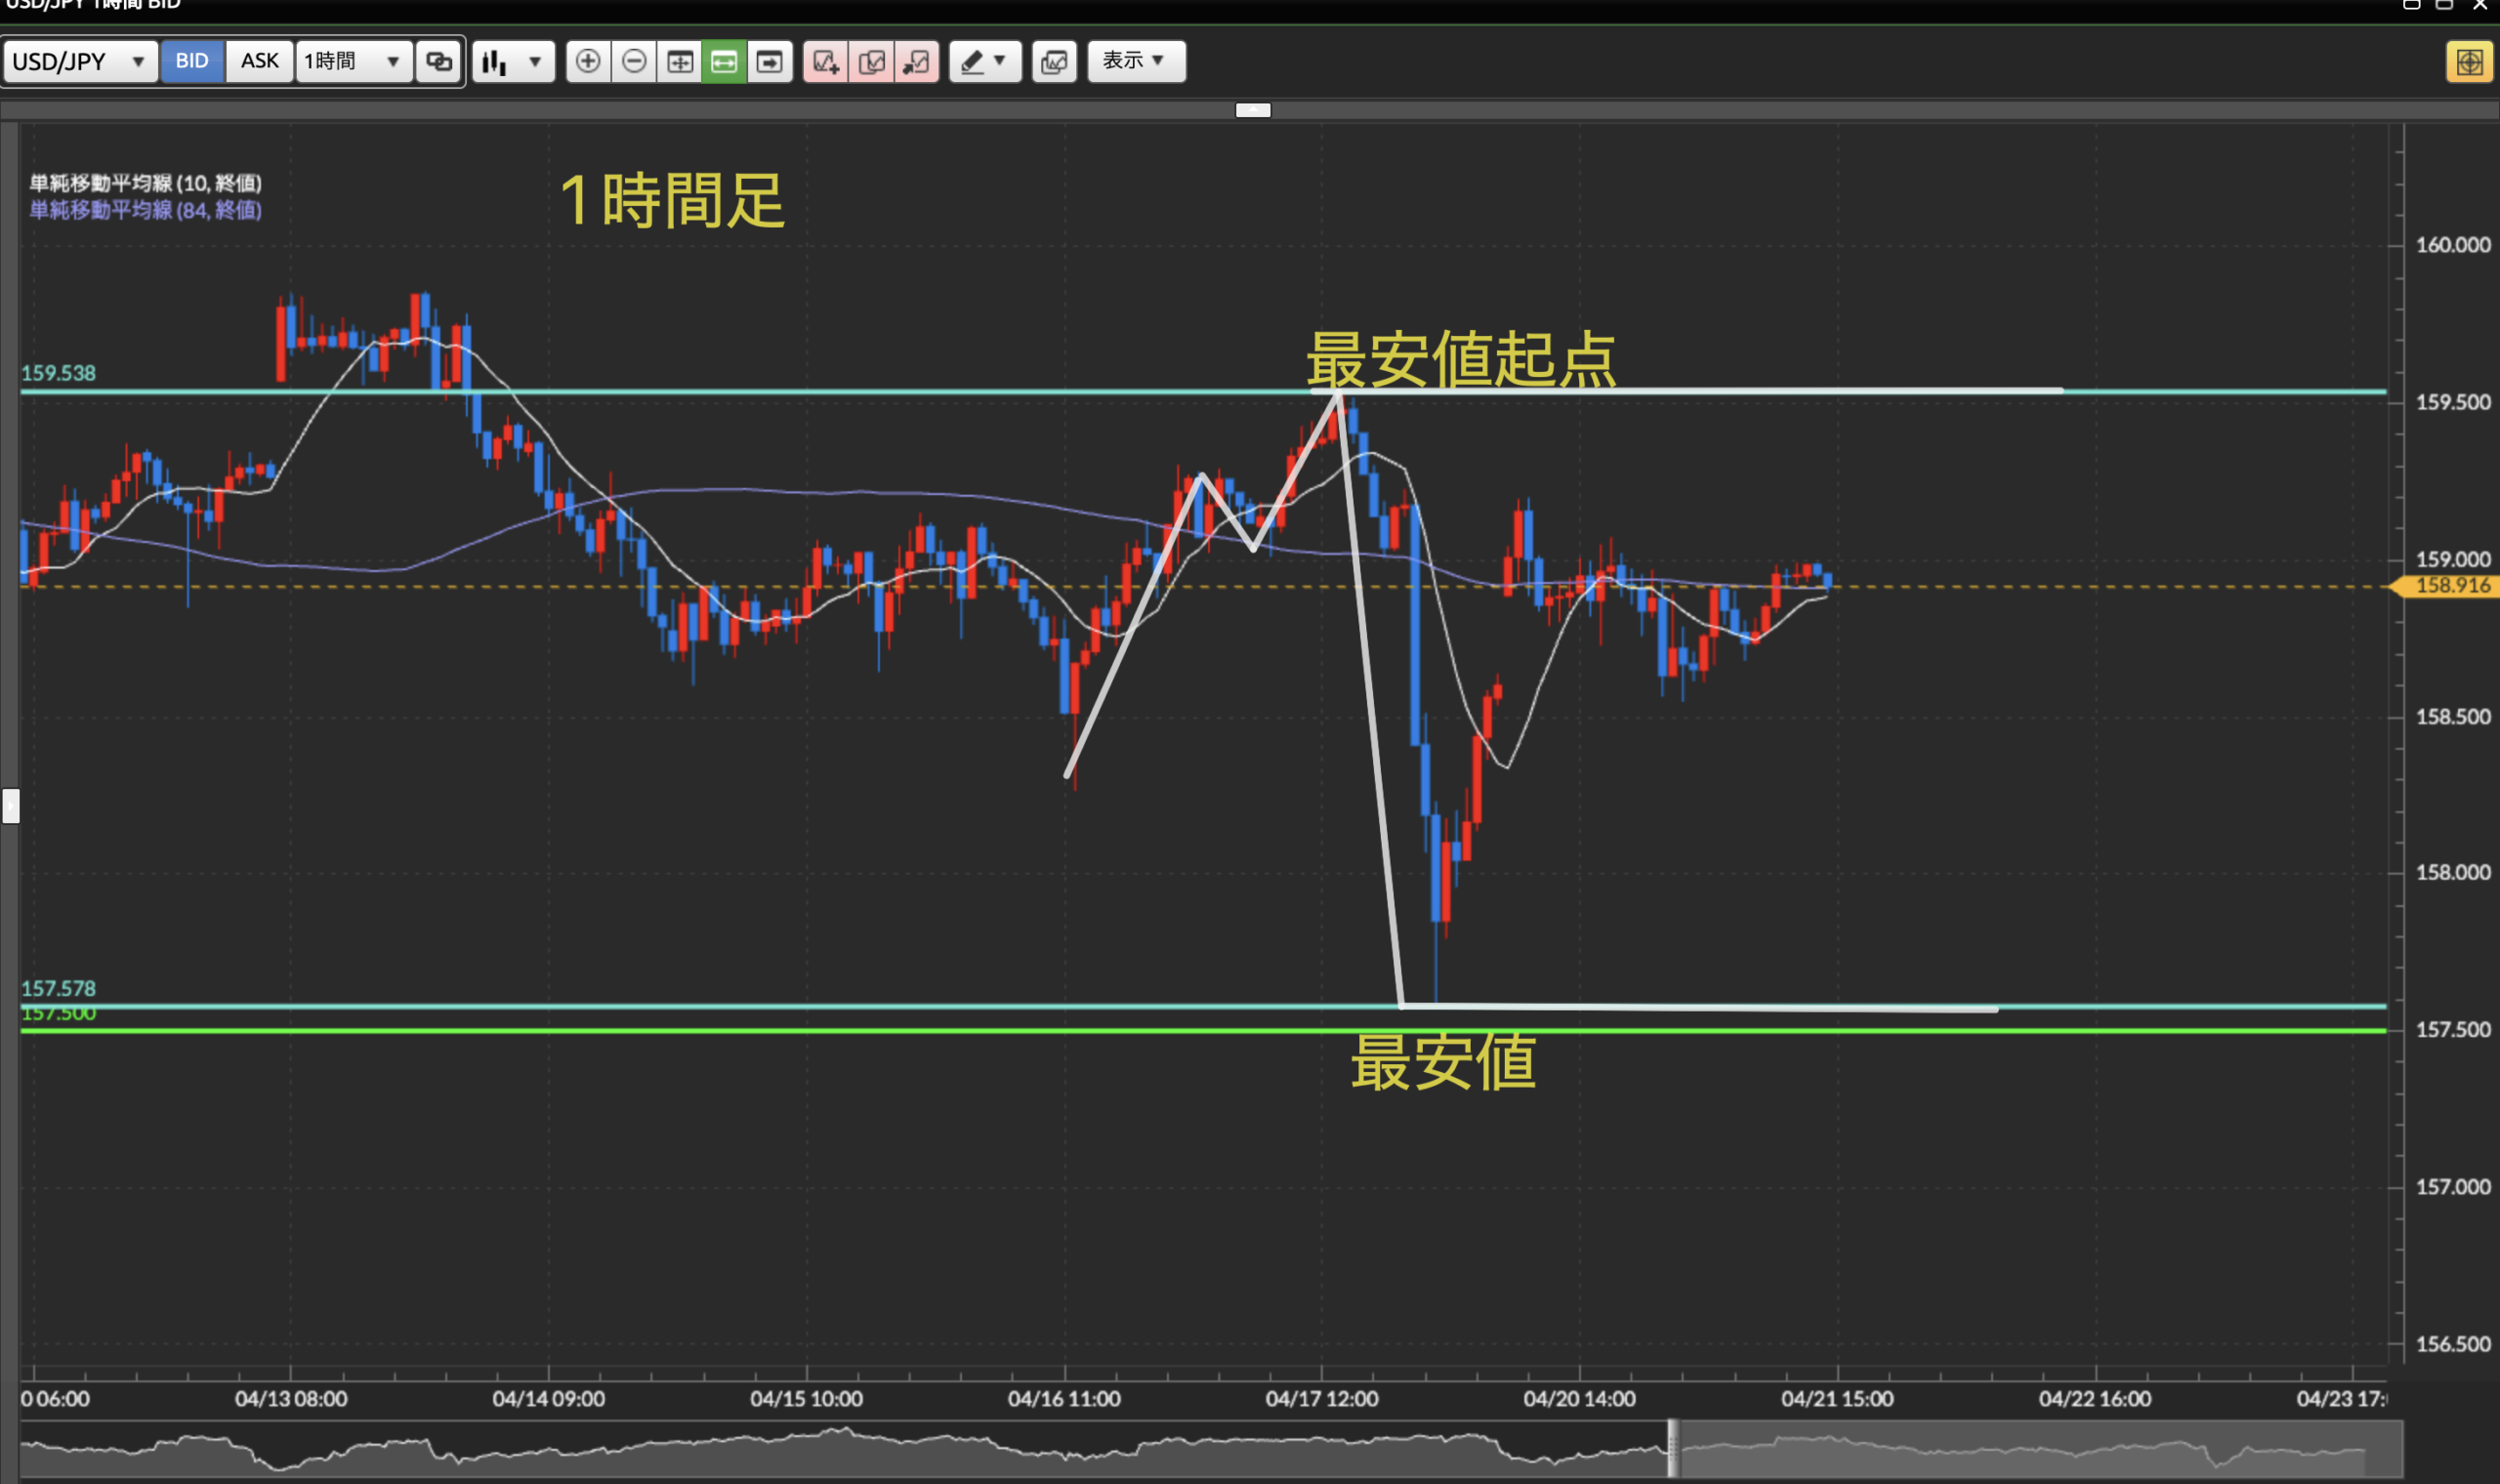Click the orange crosshair target icon at top right
2500x1484 pixels.
coord(2469,62)
